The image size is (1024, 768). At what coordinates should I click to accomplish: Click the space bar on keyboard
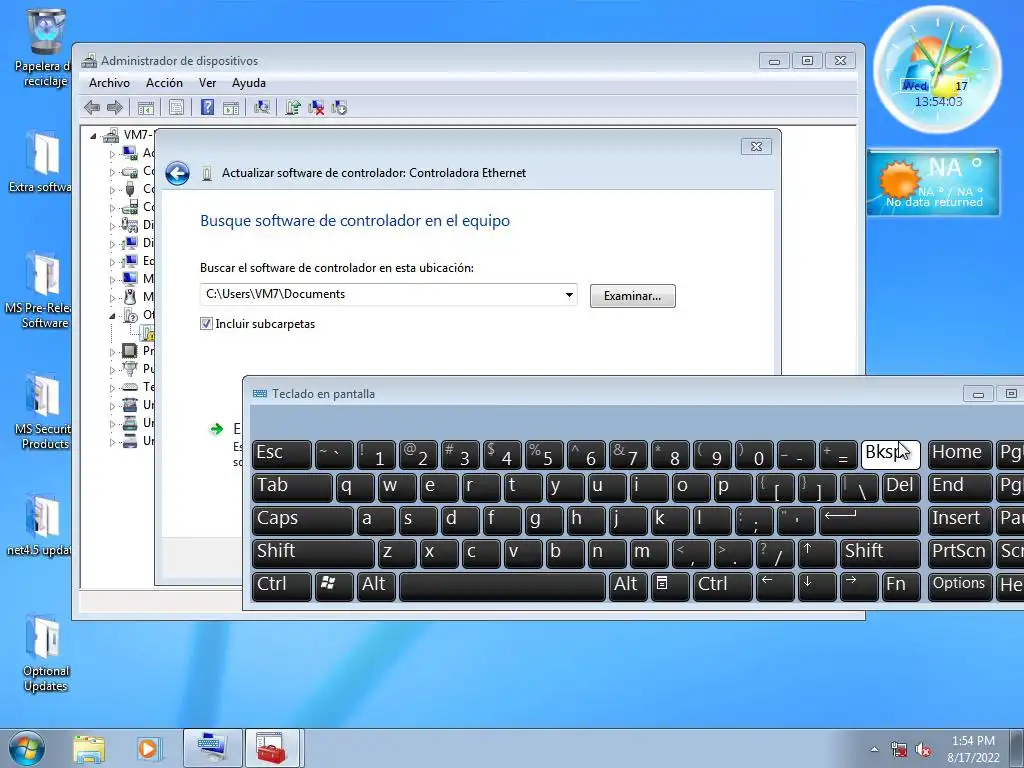[x=502, y=584]
